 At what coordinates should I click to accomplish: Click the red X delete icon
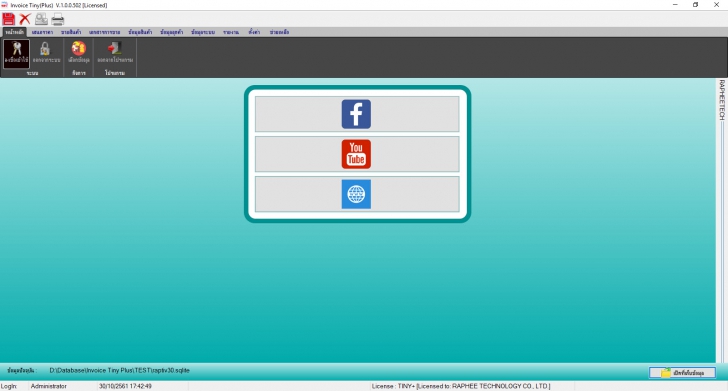[25, 19]
